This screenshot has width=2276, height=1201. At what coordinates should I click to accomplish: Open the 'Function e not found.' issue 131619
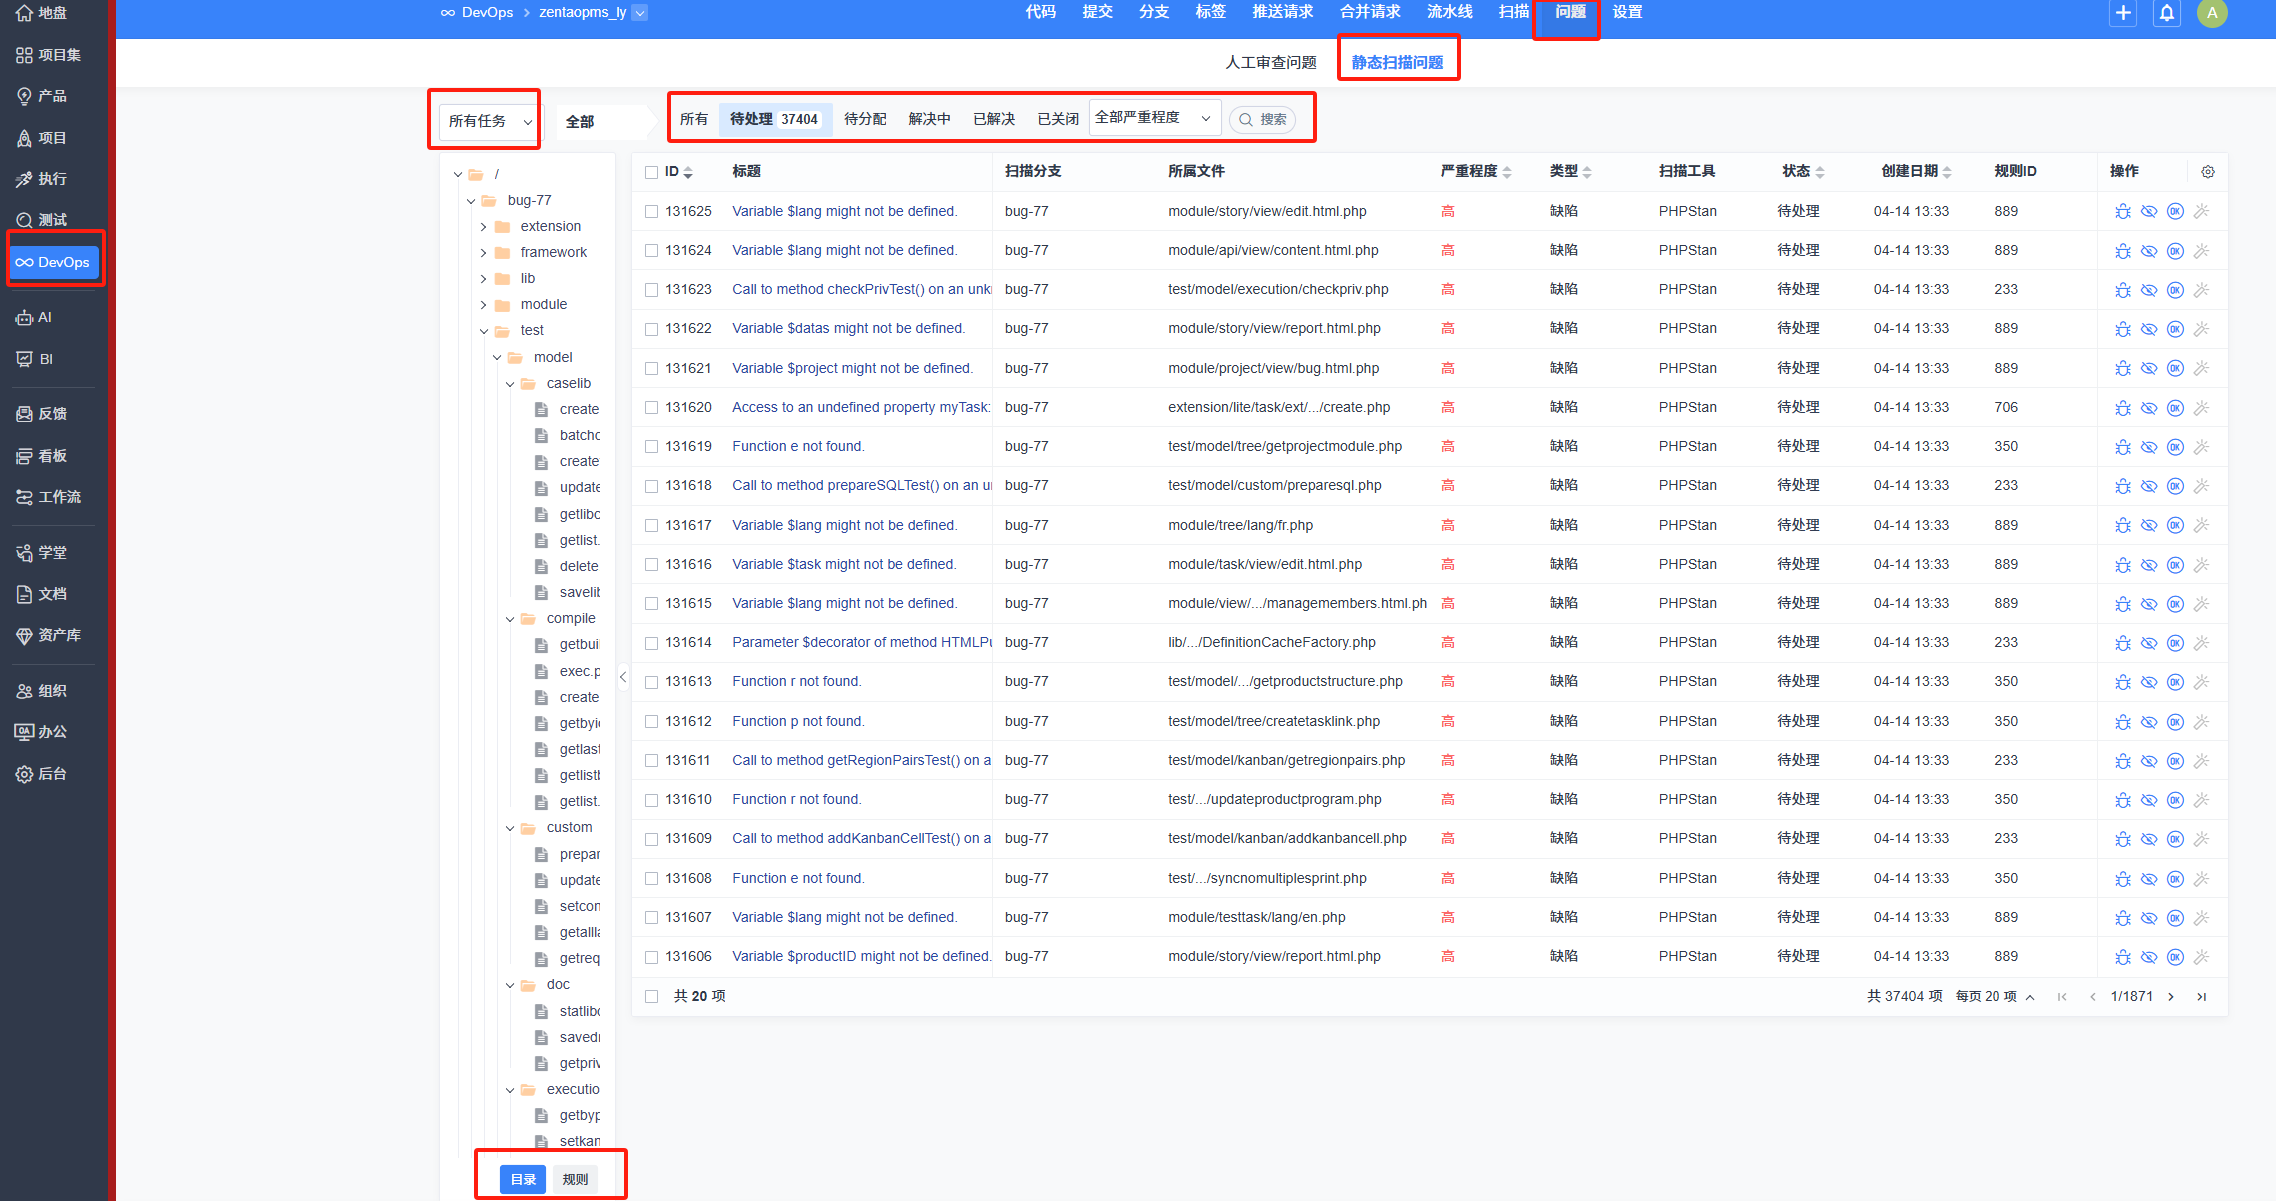click(797, 447)
